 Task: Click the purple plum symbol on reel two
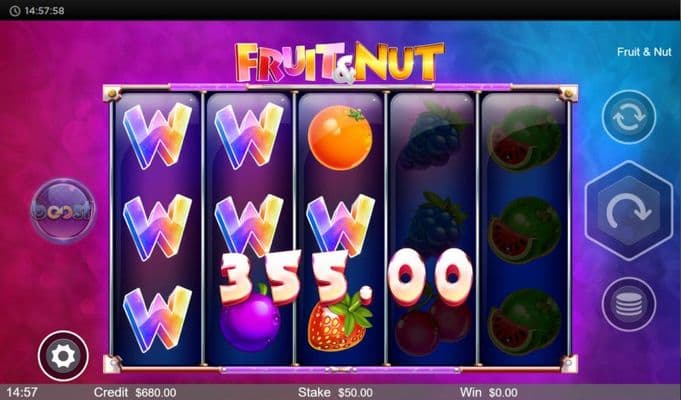(250, 317)
